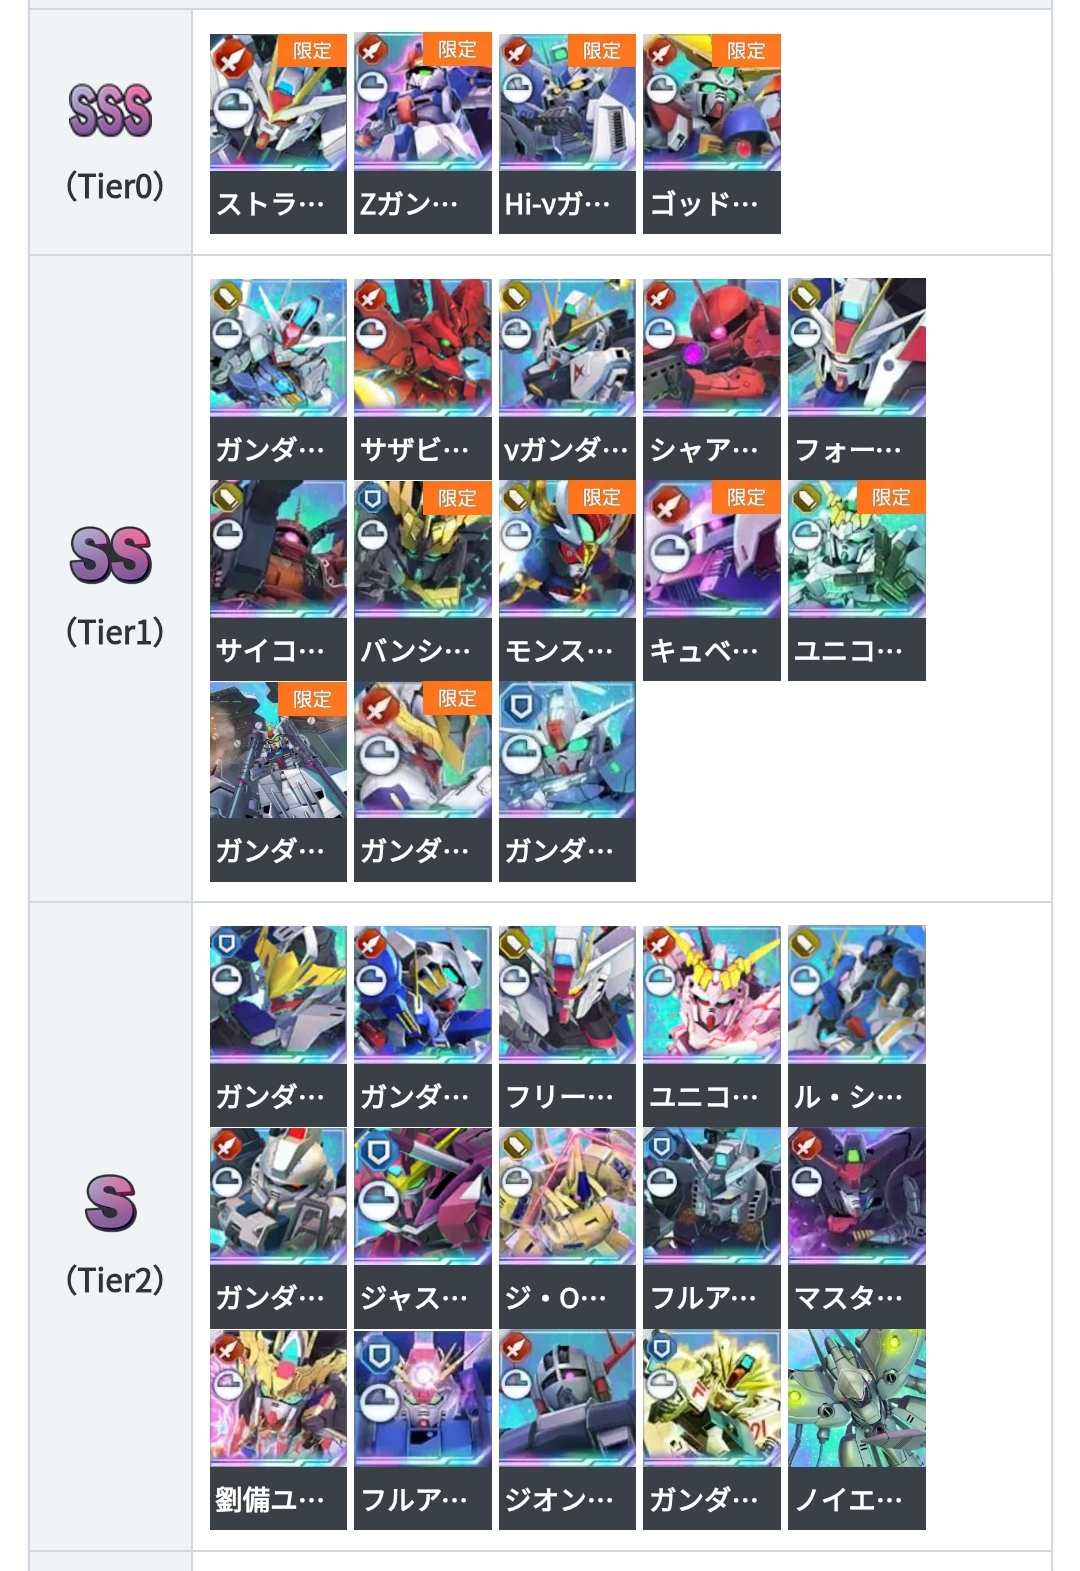
Task: Tap the Hi-νガ… unit image
Action: point(567,103)
